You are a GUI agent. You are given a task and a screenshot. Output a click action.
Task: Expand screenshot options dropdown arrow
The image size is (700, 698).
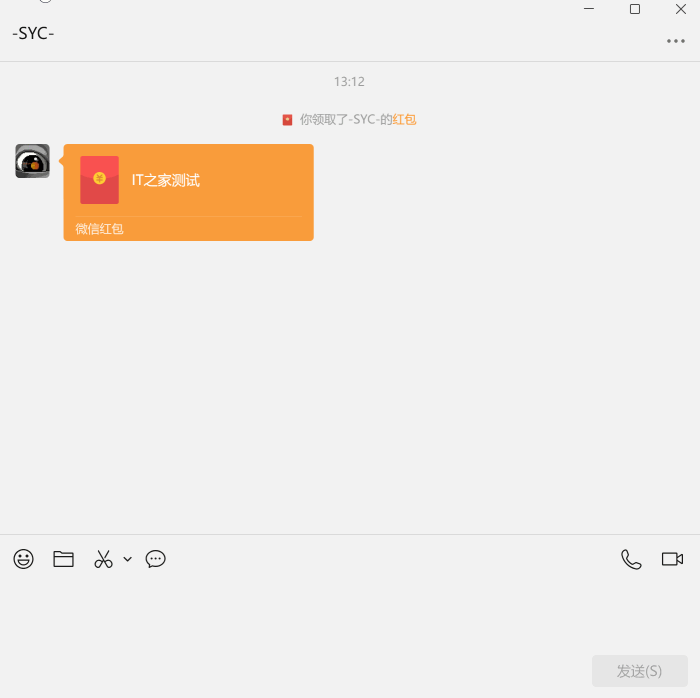coord(128,559)
